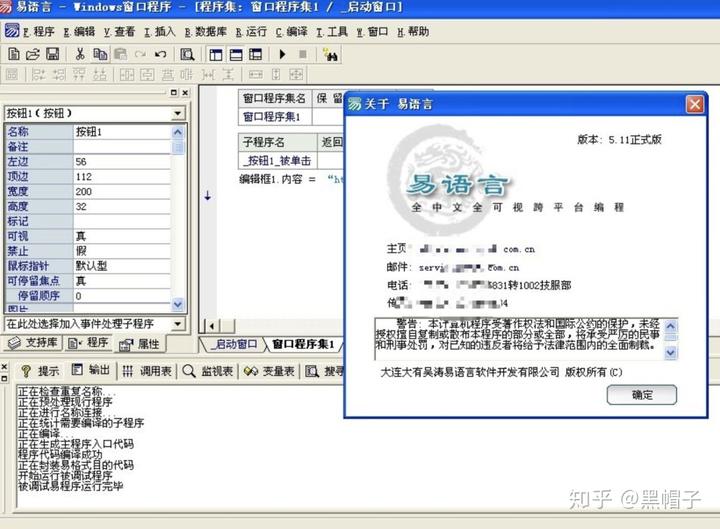Click the grayed Paste clipboard icon
This screenshot has height=529, width=720.
click(120, 54)
